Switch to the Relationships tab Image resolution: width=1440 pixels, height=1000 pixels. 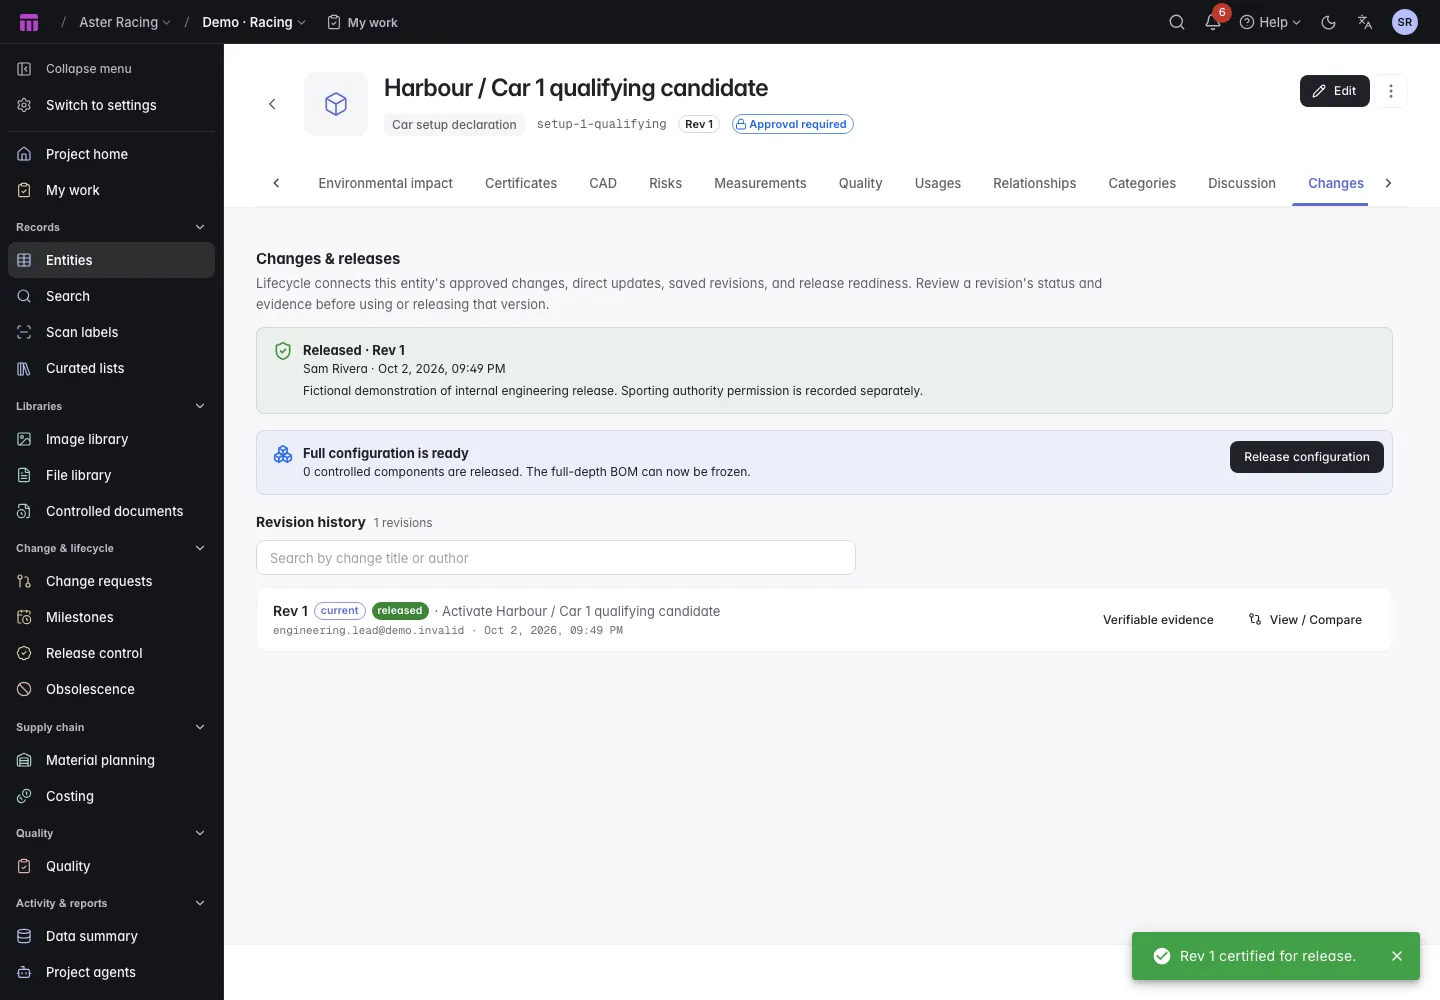[x=1035, y=183]
